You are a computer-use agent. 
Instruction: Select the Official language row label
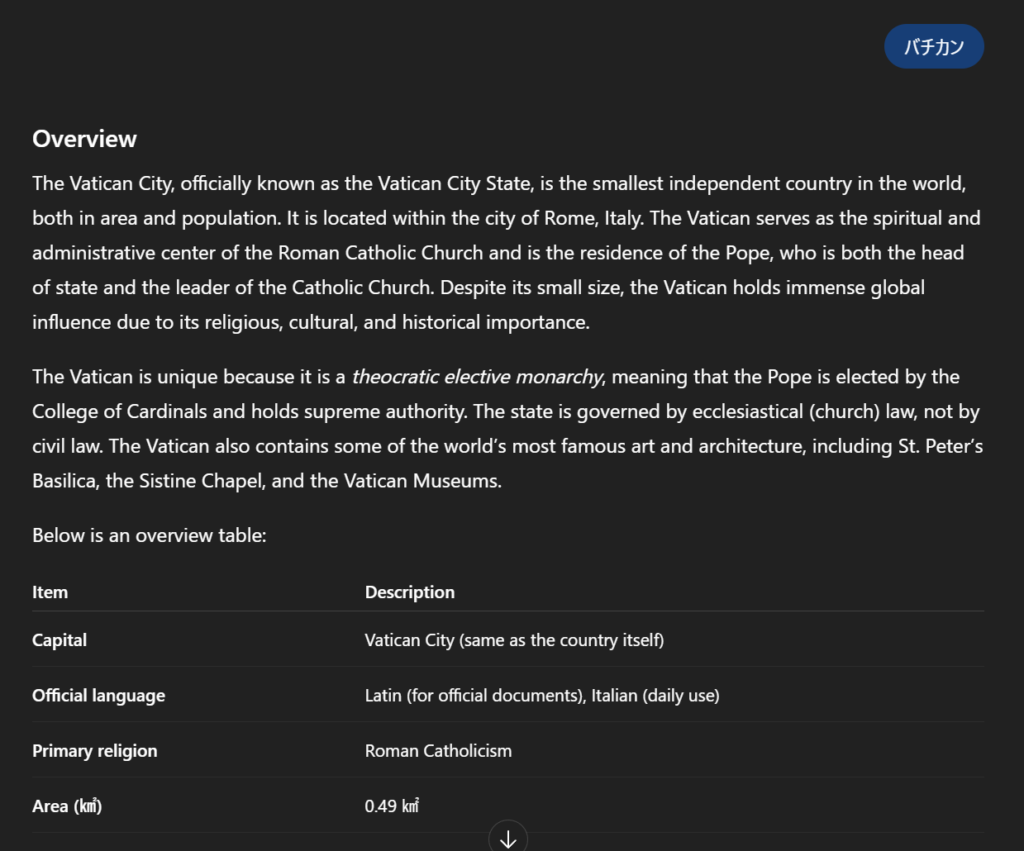tap(98, 696)
